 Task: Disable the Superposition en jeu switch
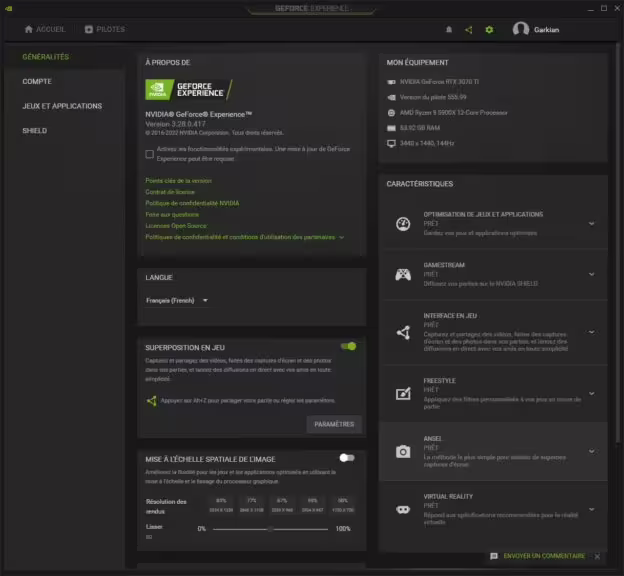[x=348, y=346]
